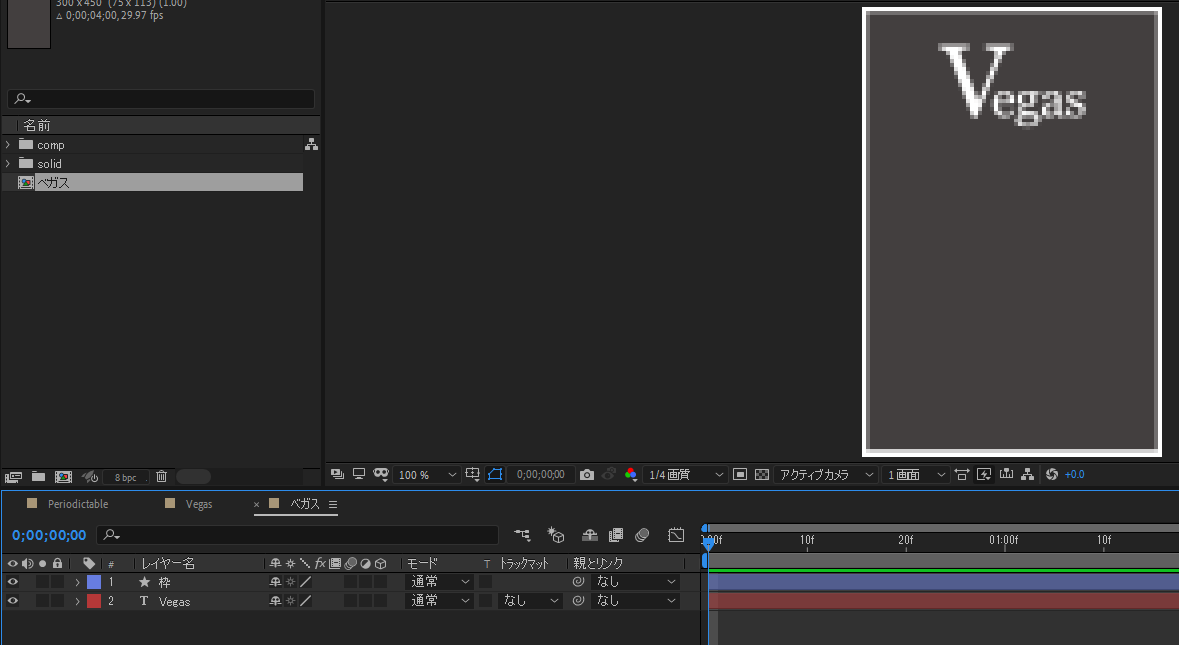Toggle Pixel Aspect Ratio Correction icon

tap(962, 474)
